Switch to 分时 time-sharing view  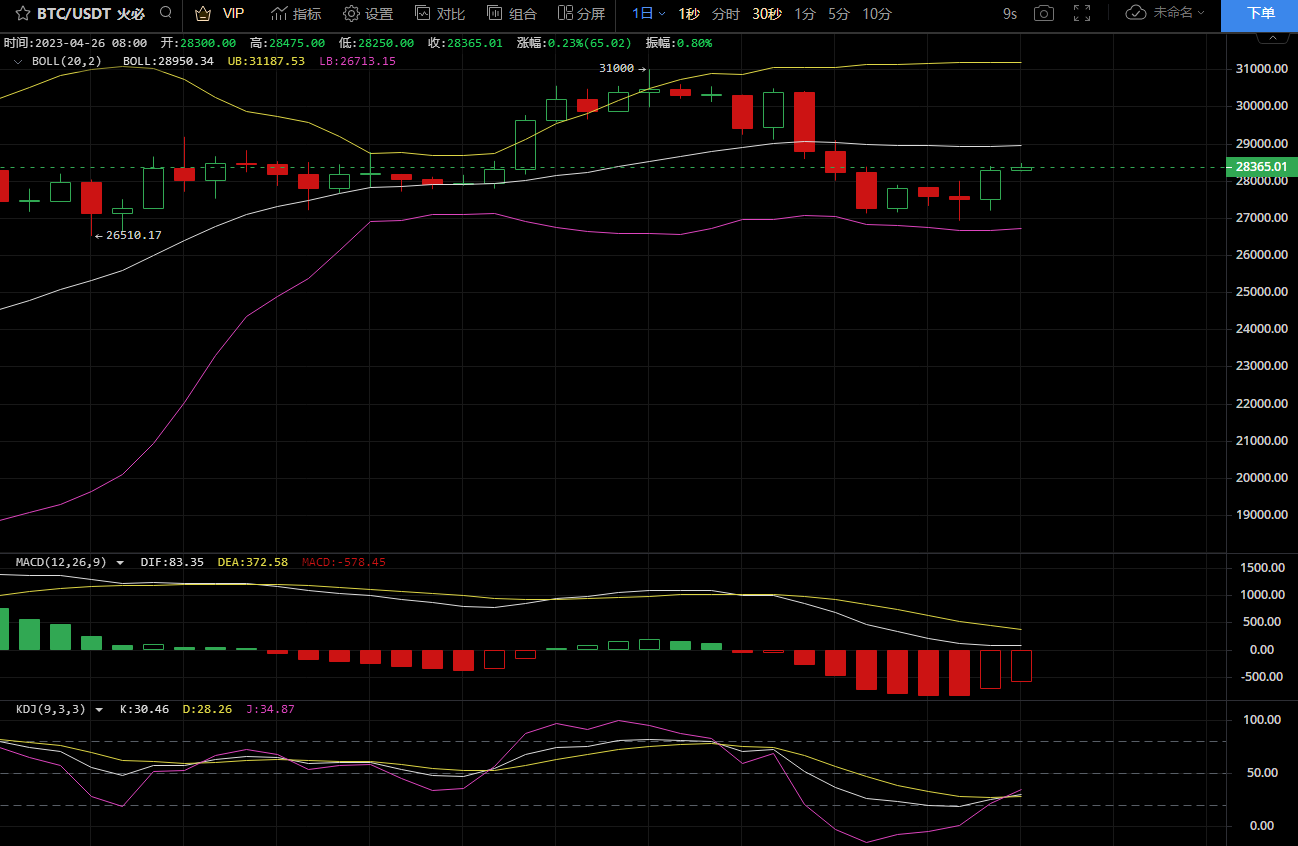click(x=726, y=14)
